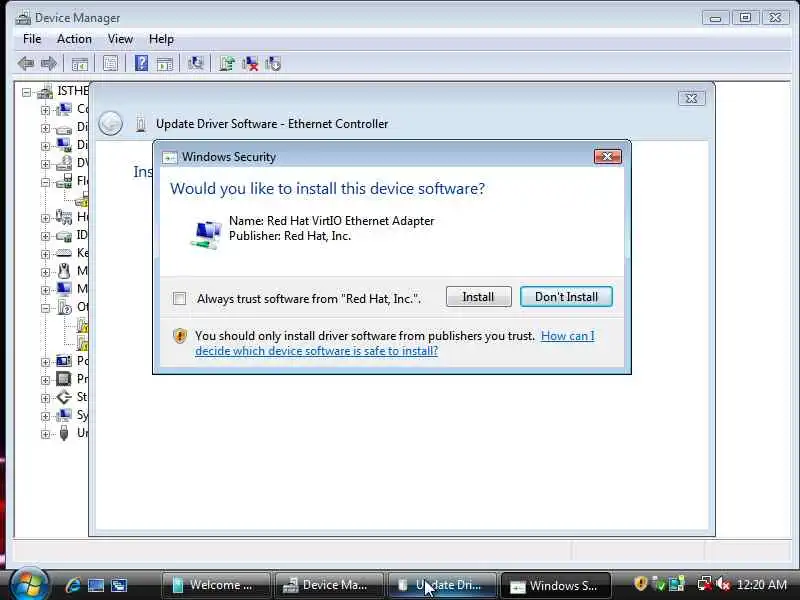Switch to Windows Security taskbar button
This screenshot has width=800, height=600.
tap(556, 585)
